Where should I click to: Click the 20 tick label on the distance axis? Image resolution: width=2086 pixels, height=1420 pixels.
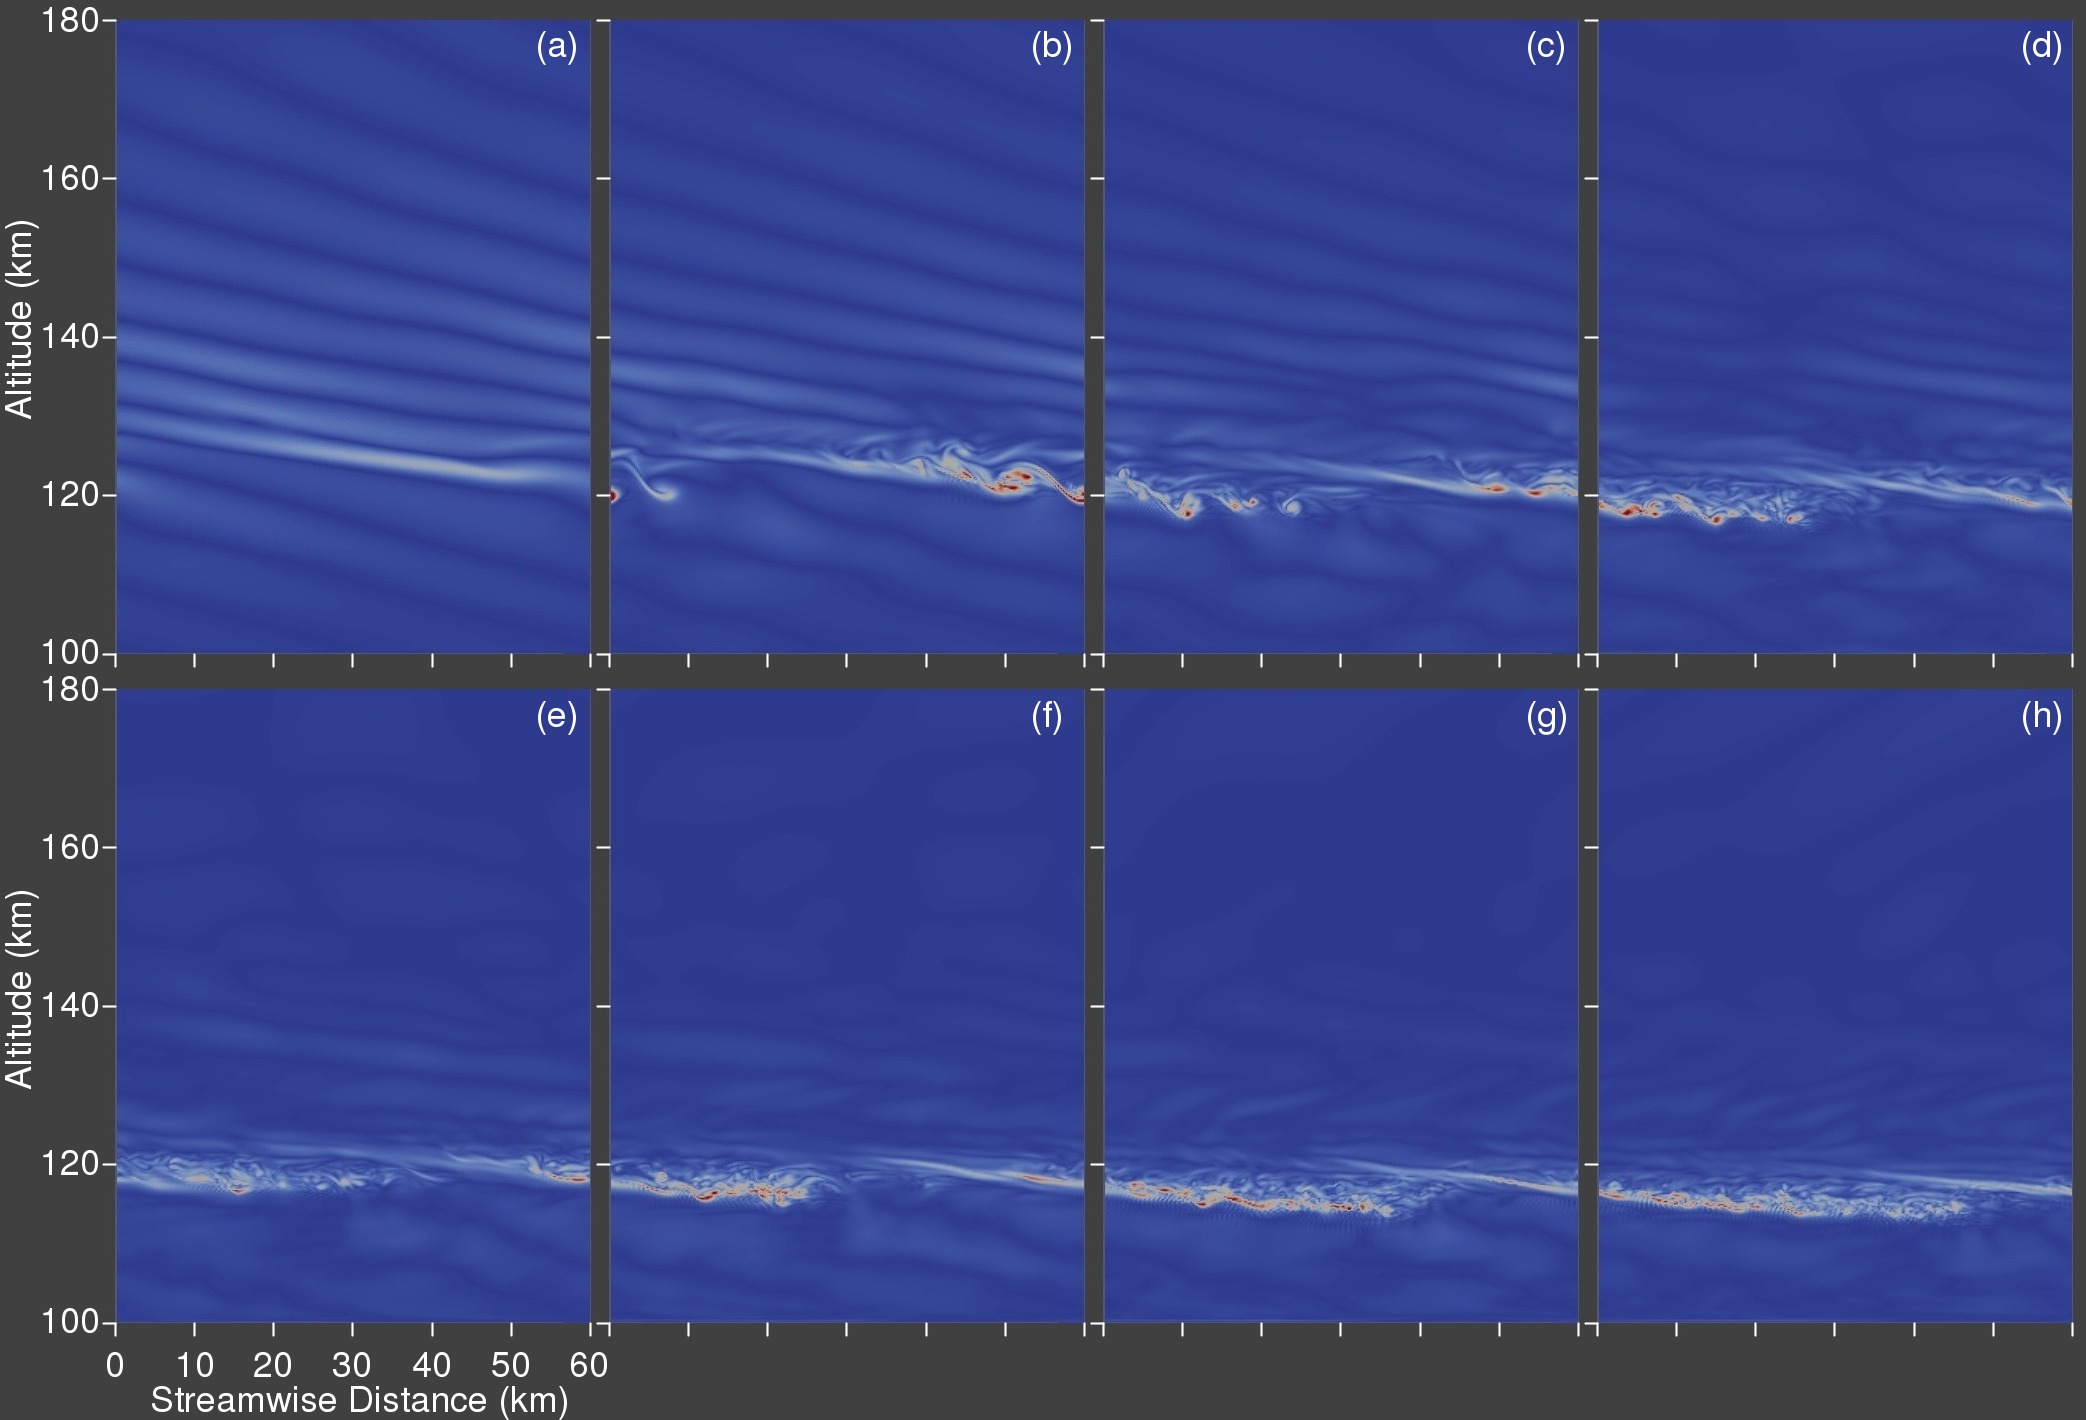pyautogui.click(x=273, y=1365)
